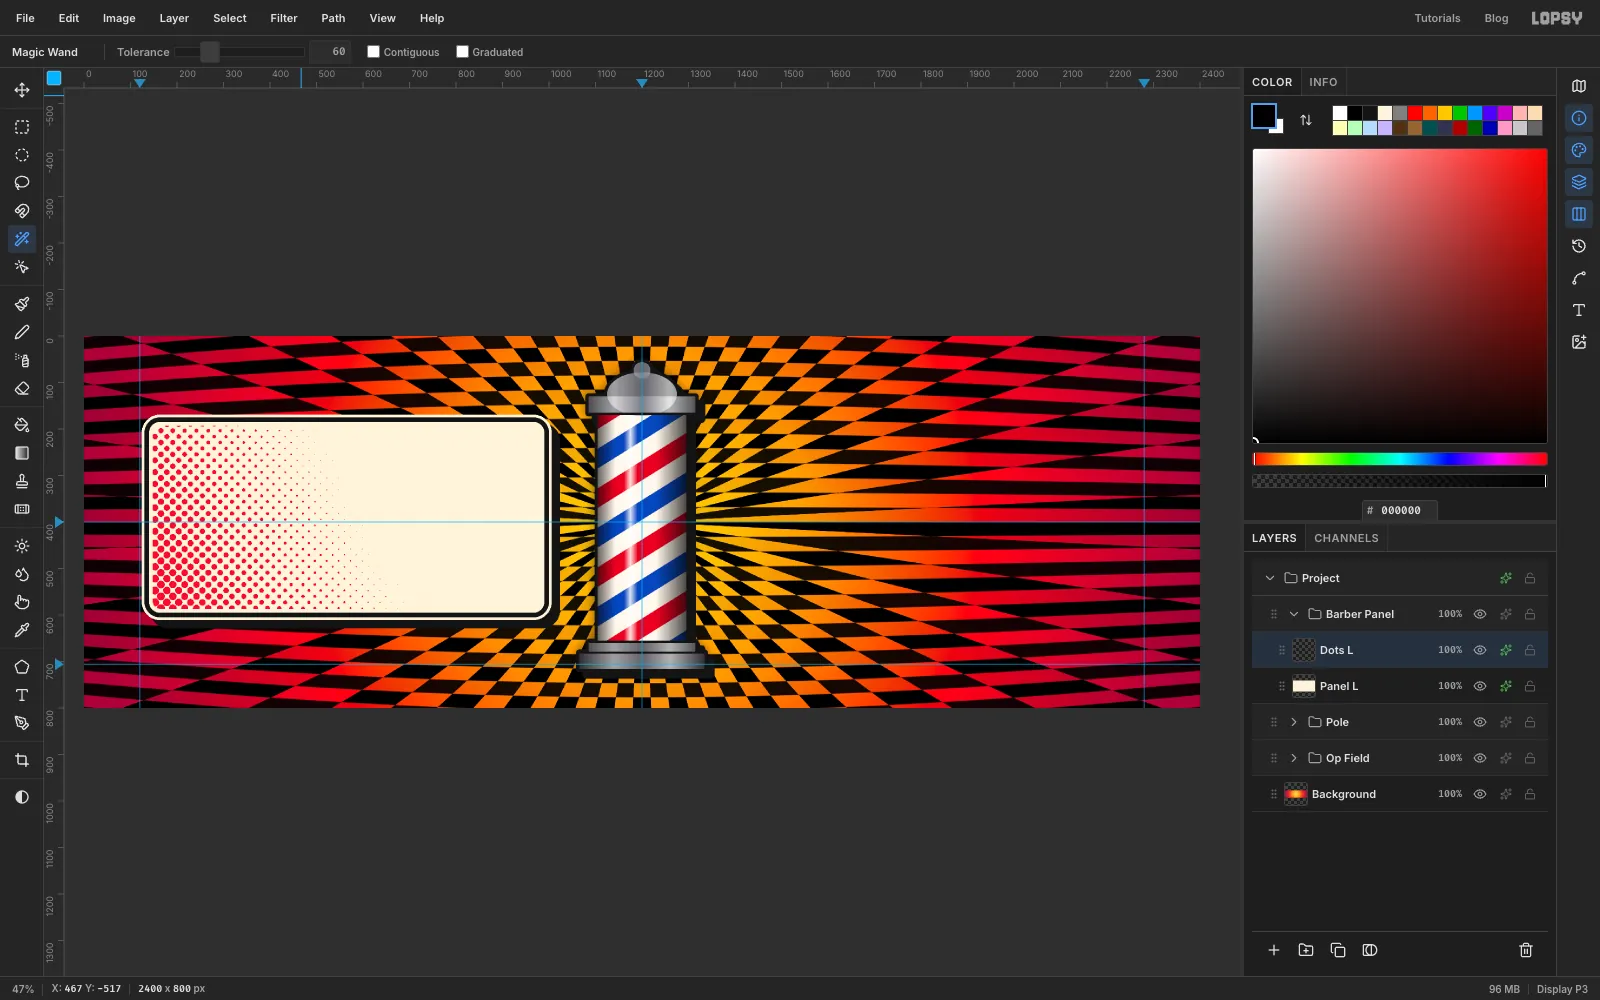Switch to the Channels tab
Image resolution: width=1600 pixels, height=1000 pixels.
(x=1346, y=538)
